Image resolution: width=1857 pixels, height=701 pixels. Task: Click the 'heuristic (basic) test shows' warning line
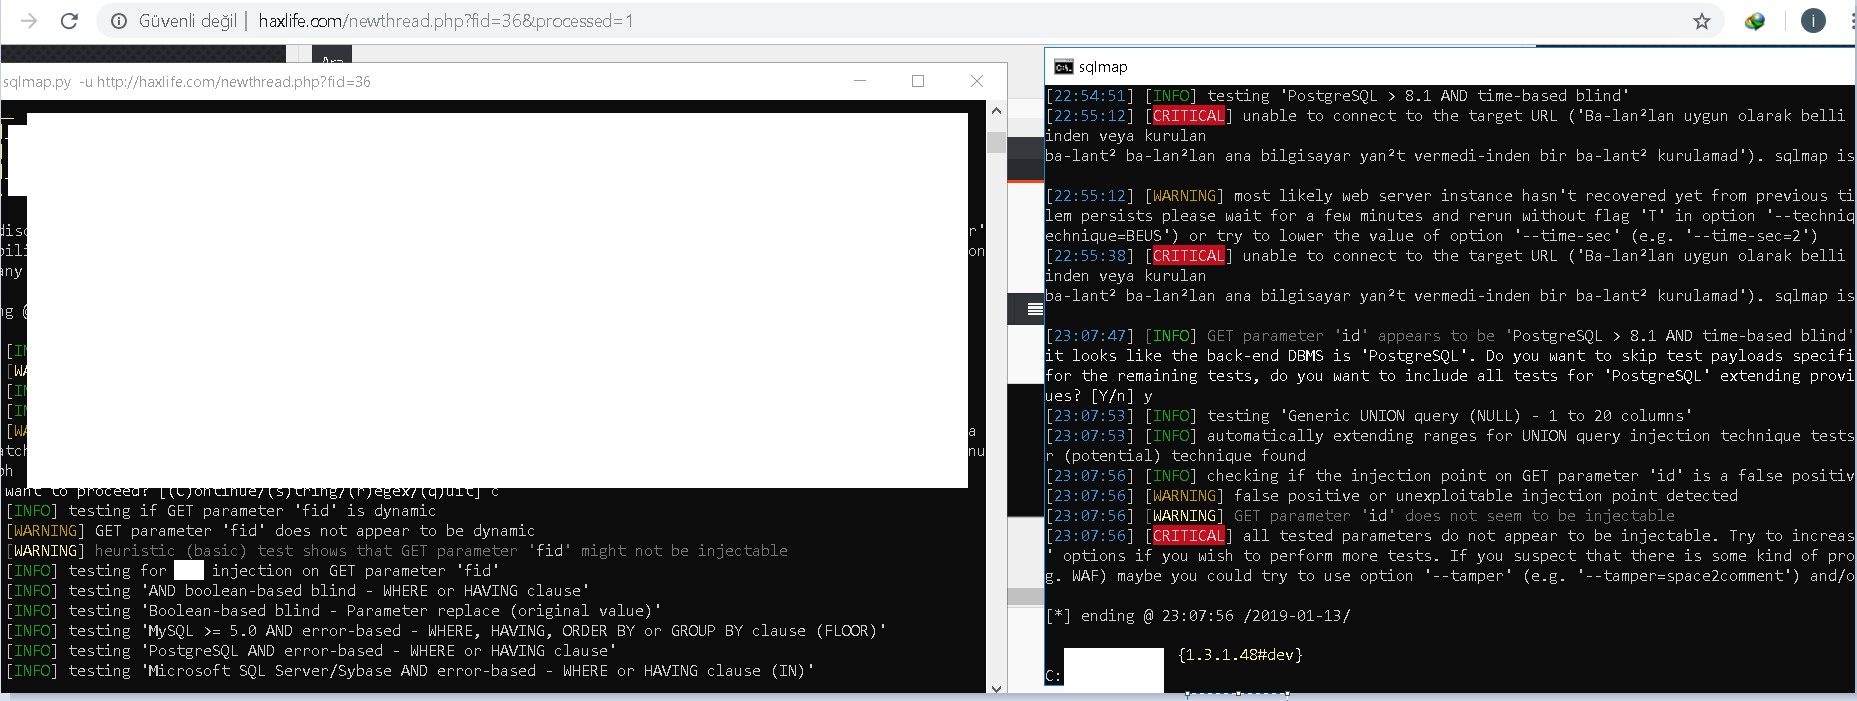[397, 551]
